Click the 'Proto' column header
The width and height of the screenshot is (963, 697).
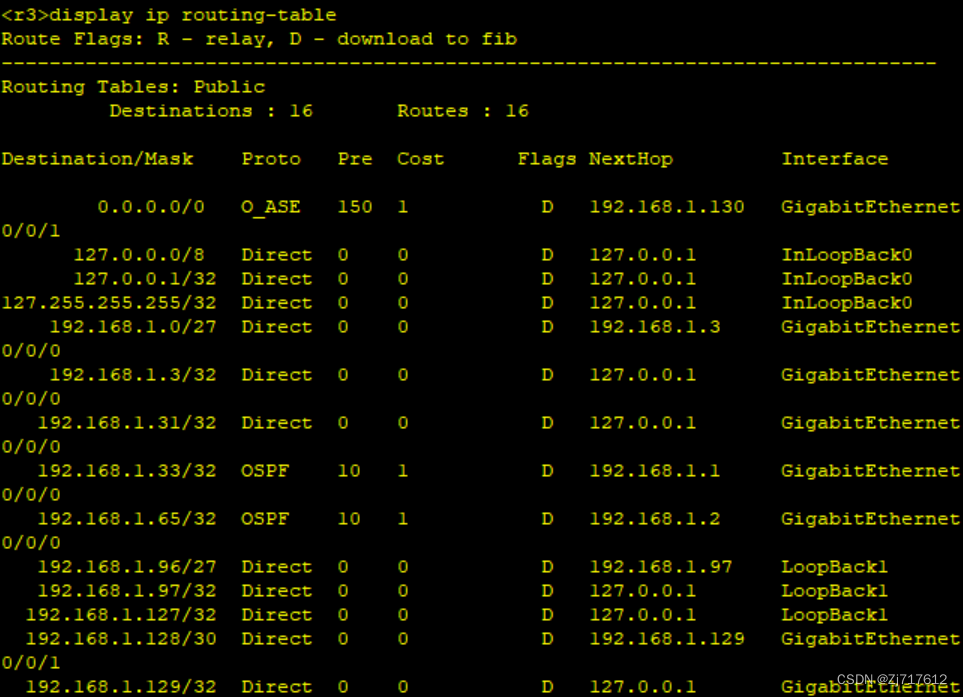tap(271, 159)
